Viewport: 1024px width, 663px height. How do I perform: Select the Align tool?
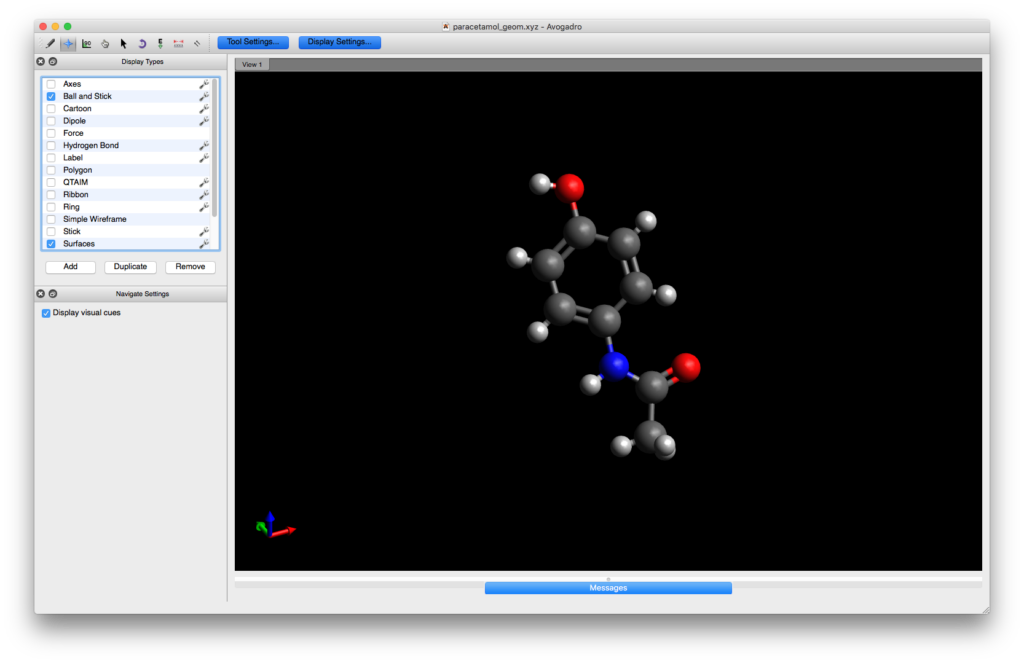pos(197,43)
